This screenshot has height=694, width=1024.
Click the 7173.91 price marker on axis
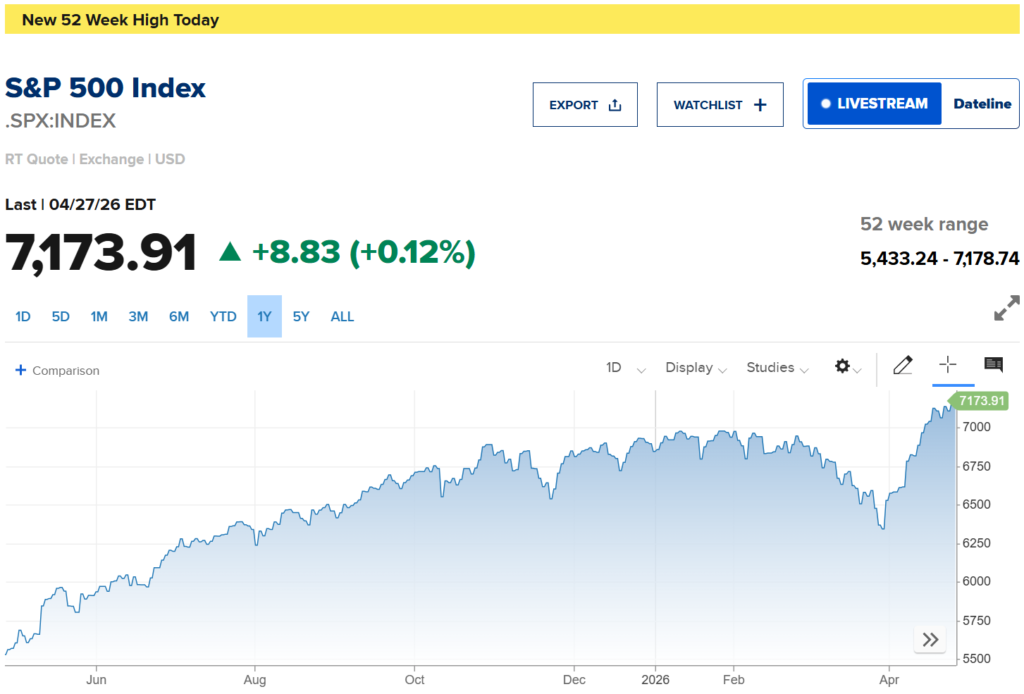[x=979, y=401]
